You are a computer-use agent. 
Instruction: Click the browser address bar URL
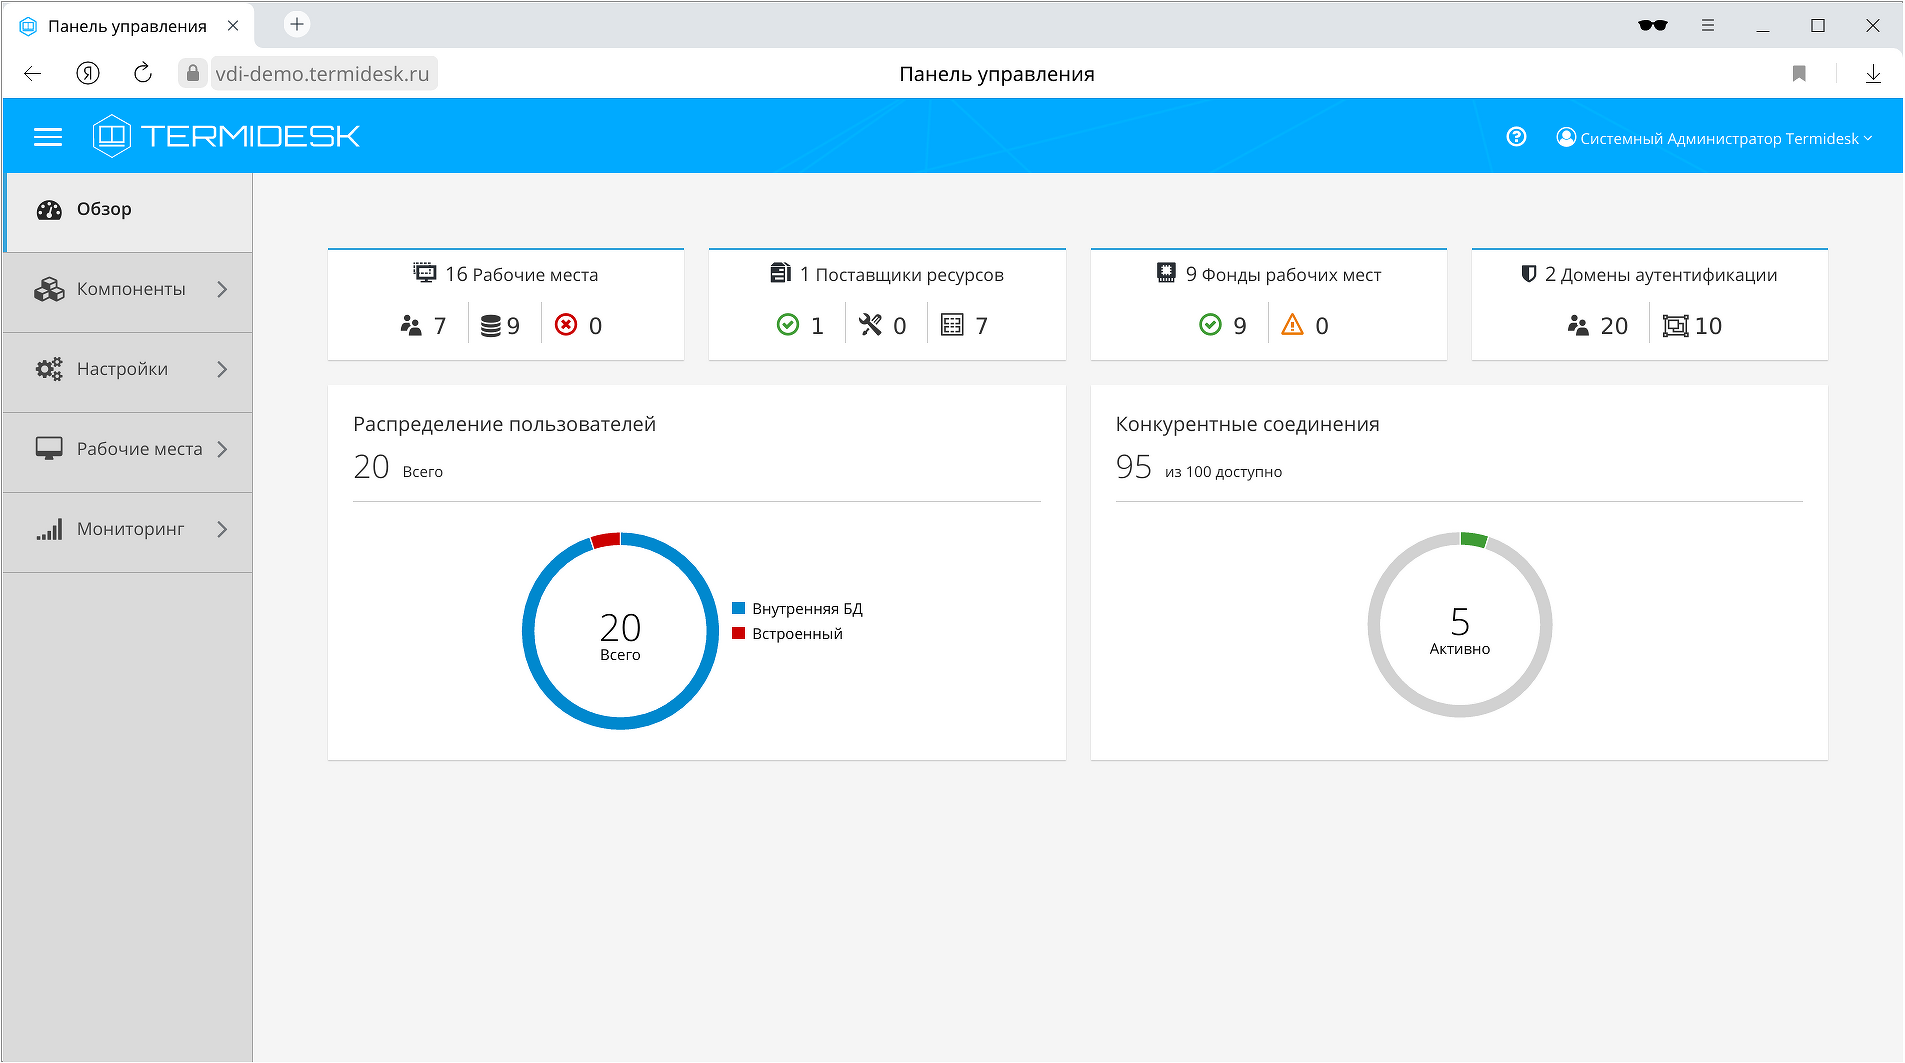pyautogui.click(x=322, y=74)
